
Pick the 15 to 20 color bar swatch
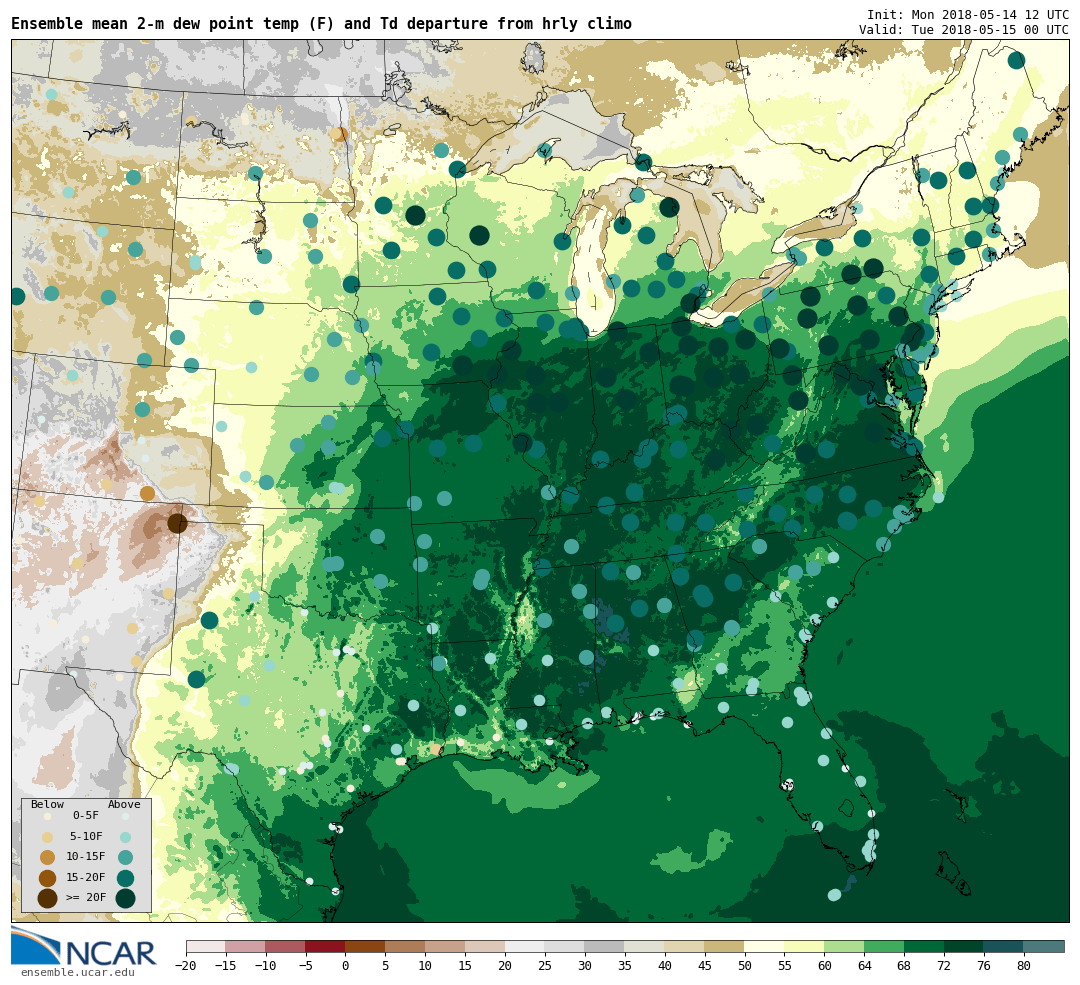click(x=486, y=946)
